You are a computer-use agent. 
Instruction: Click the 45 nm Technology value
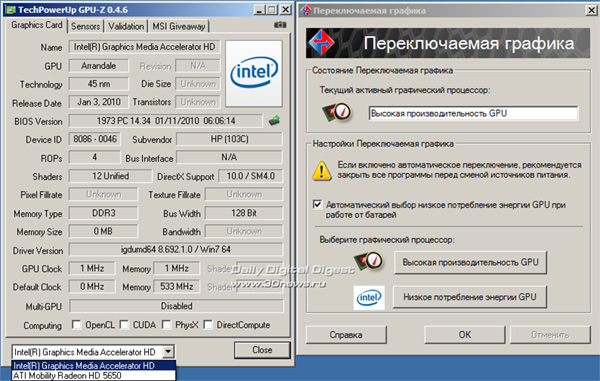pos(98,84)
